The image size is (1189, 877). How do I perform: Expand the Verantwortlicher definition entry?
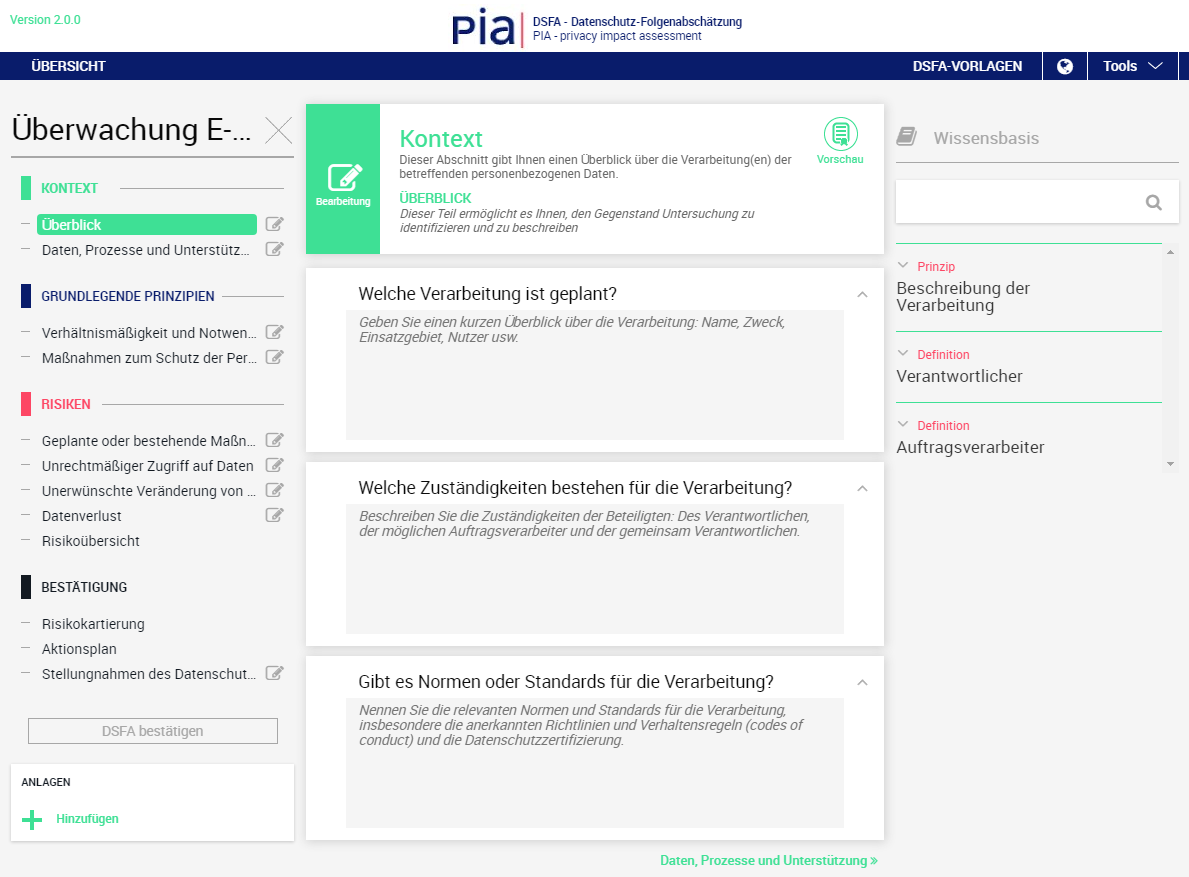(x=903, y=354)
